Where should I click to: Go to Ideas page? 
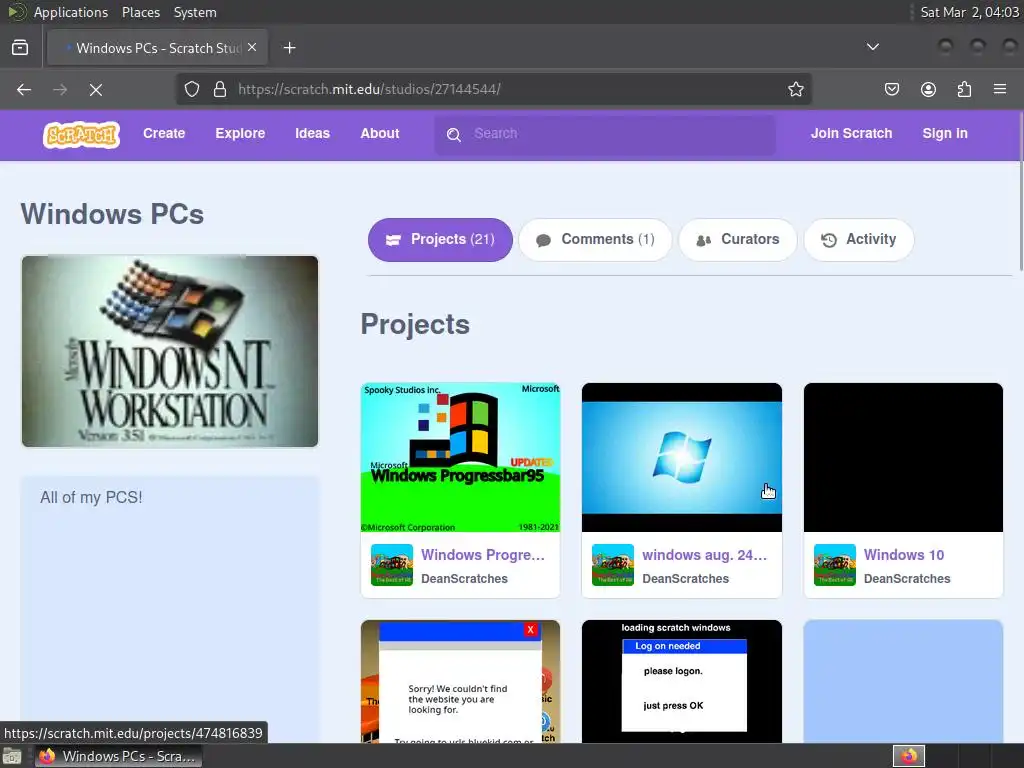point(312,133)
